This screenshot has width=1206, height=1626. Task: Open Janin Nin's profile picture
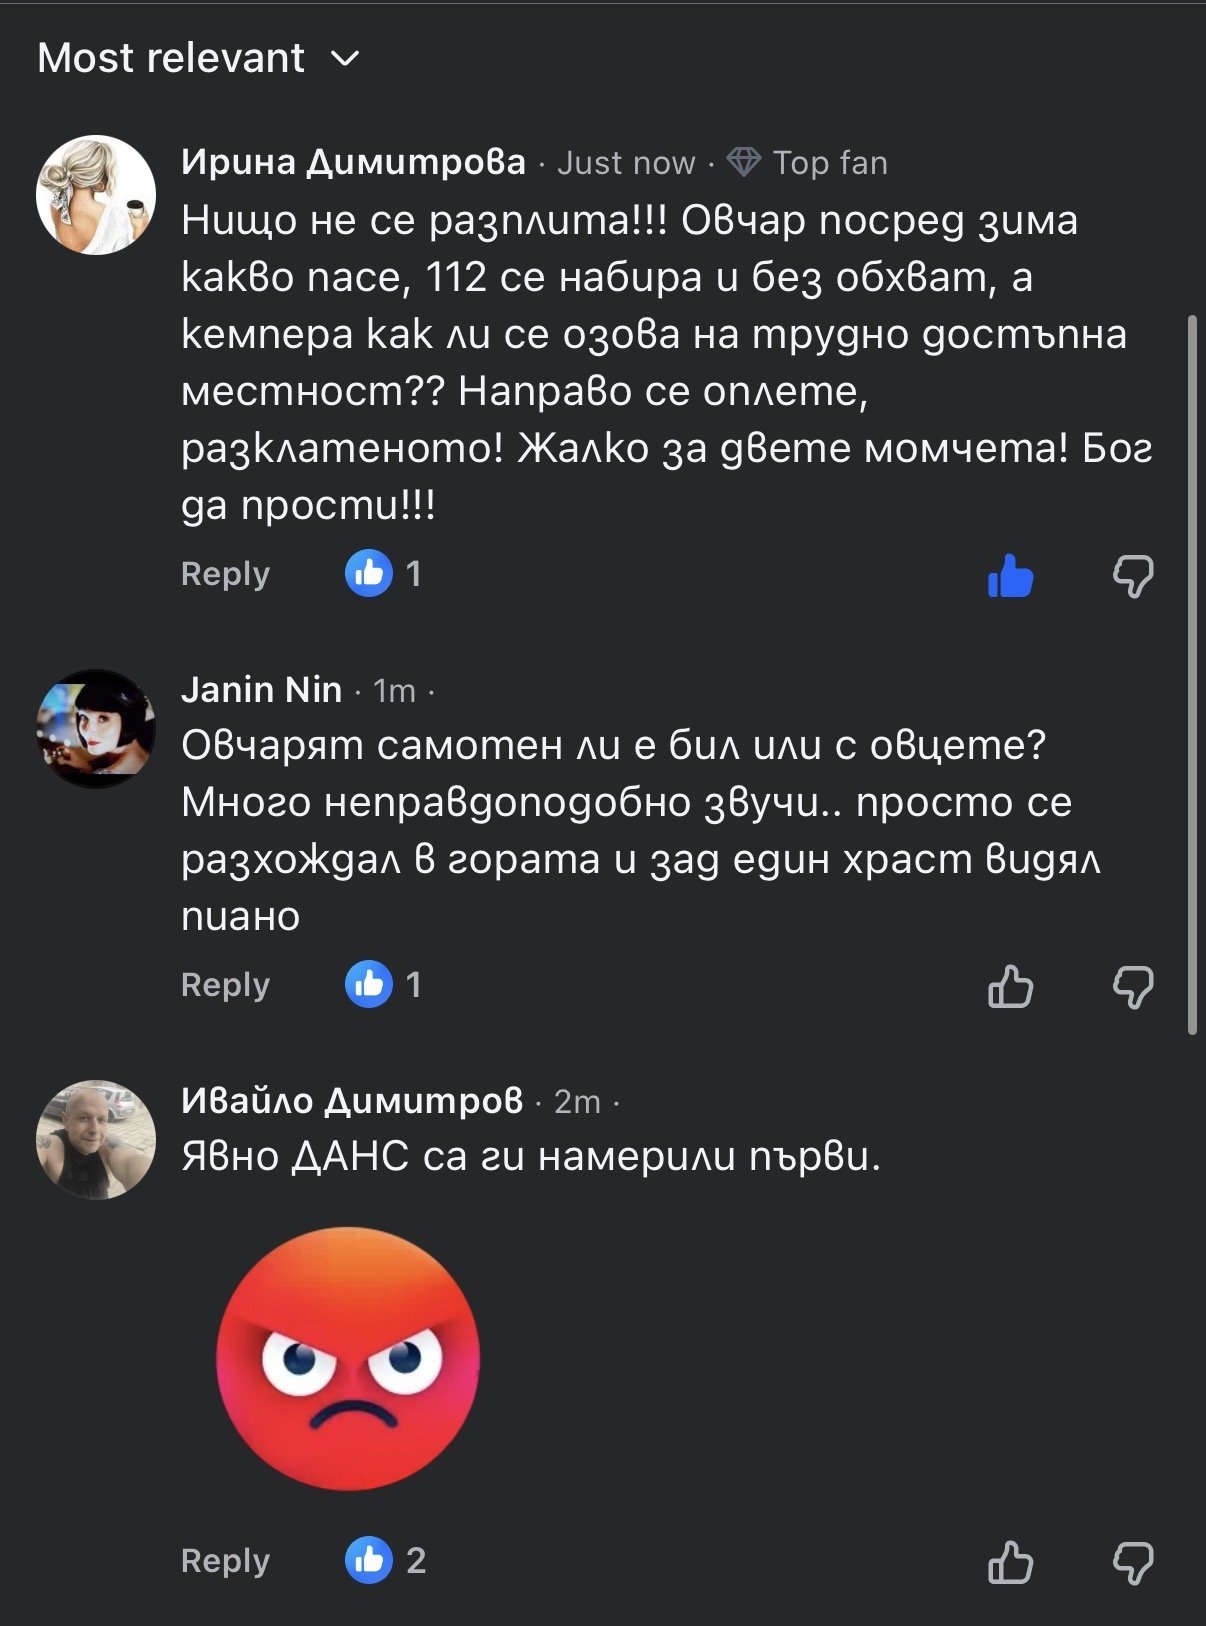point(96,728)
